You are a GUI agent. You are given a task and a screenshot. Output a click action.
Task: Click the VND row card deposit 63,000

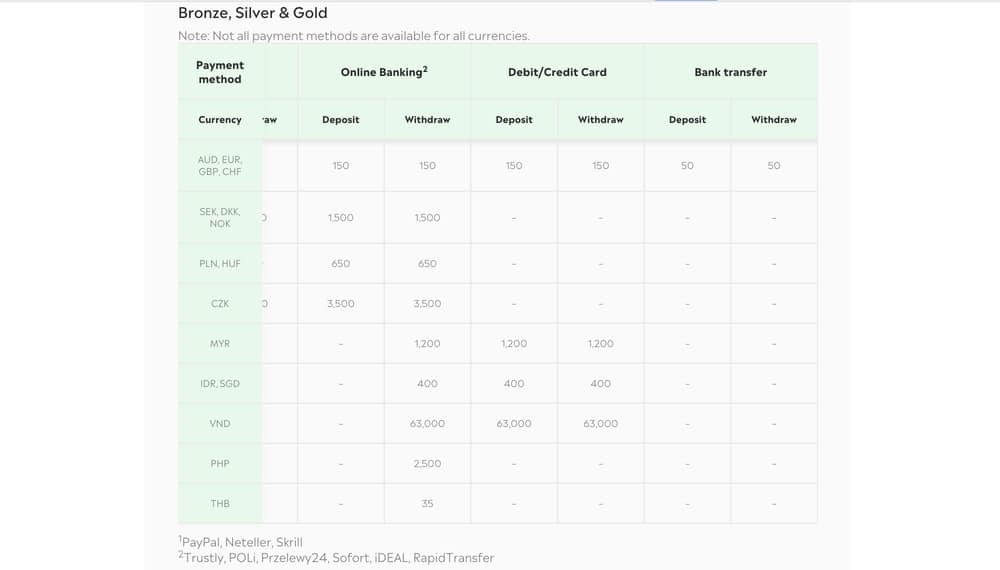(514, 423)
